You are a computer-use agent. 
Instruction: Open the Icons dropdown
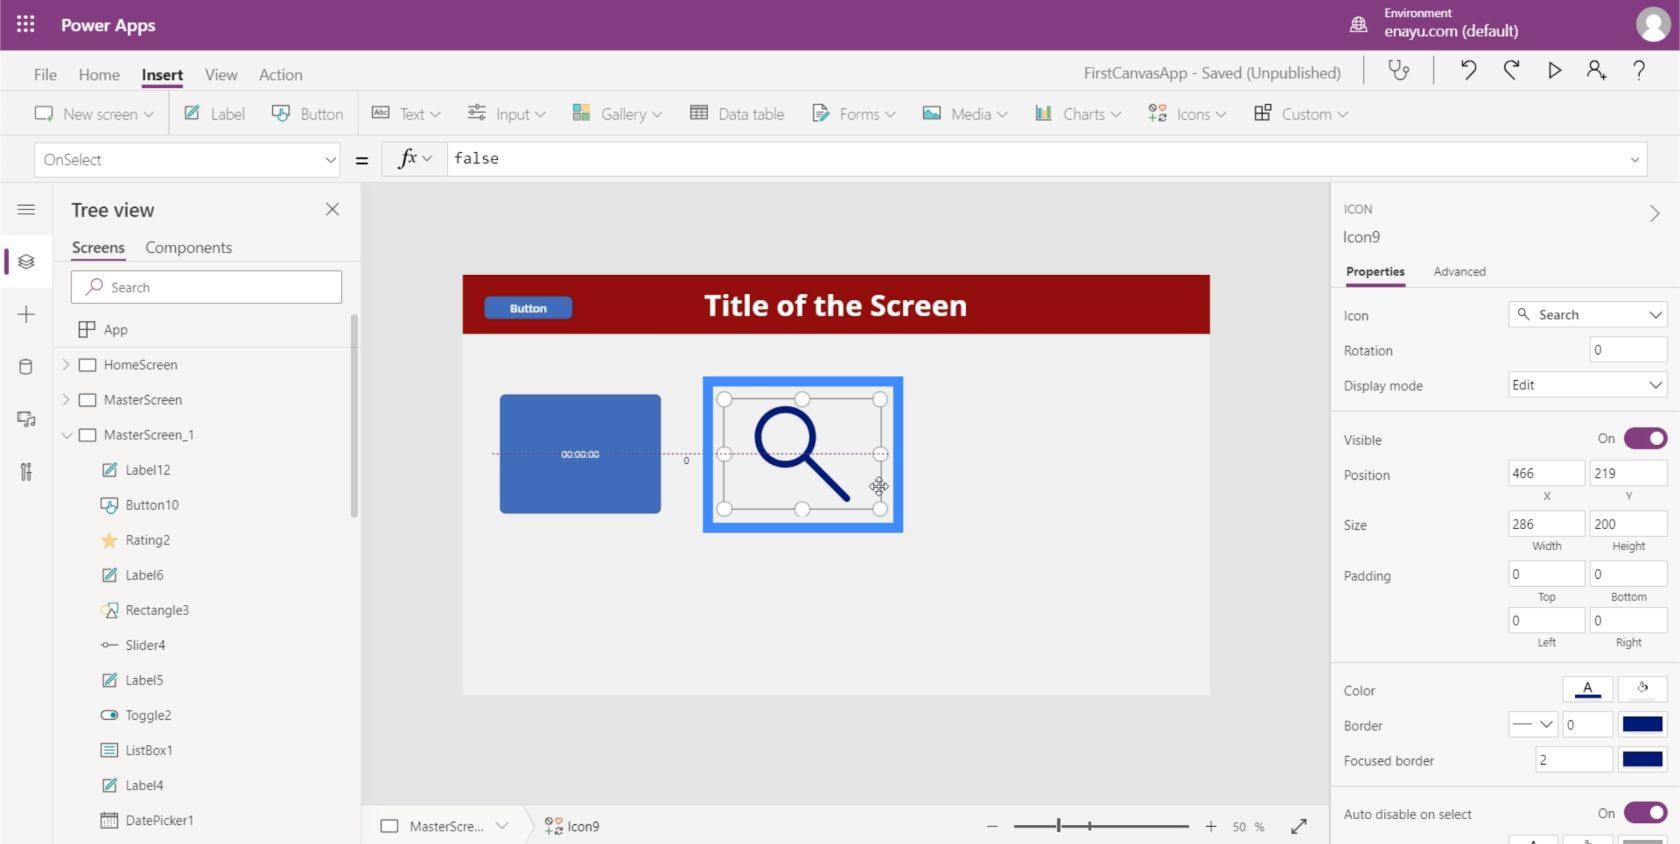(1187, 114)
